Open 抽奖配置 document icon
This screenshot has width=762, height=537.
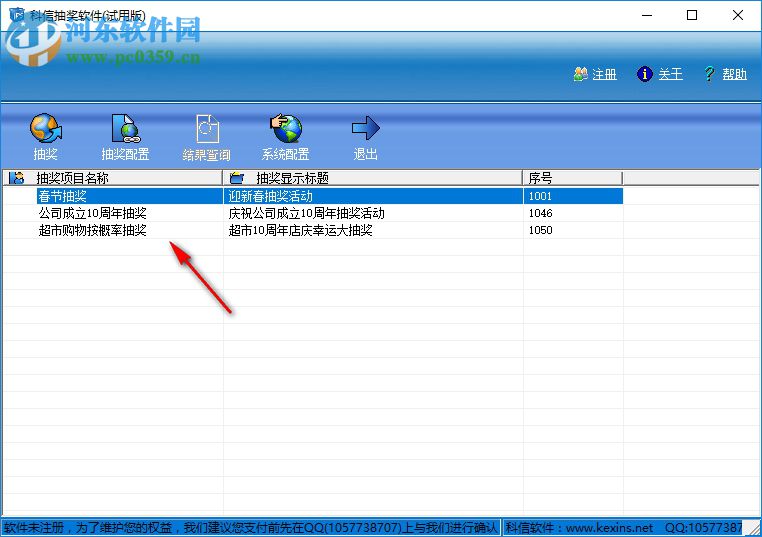[125, 128]
